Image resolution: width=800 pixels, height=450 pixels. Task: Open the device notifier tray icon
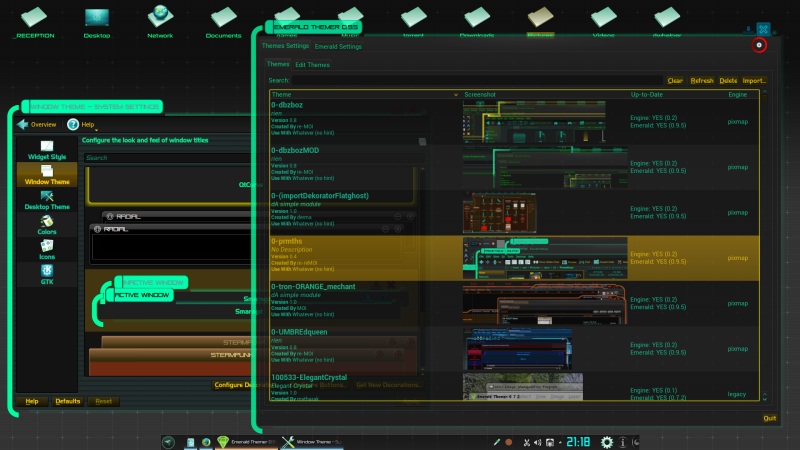pyautogui.click(x=549, y=442)
